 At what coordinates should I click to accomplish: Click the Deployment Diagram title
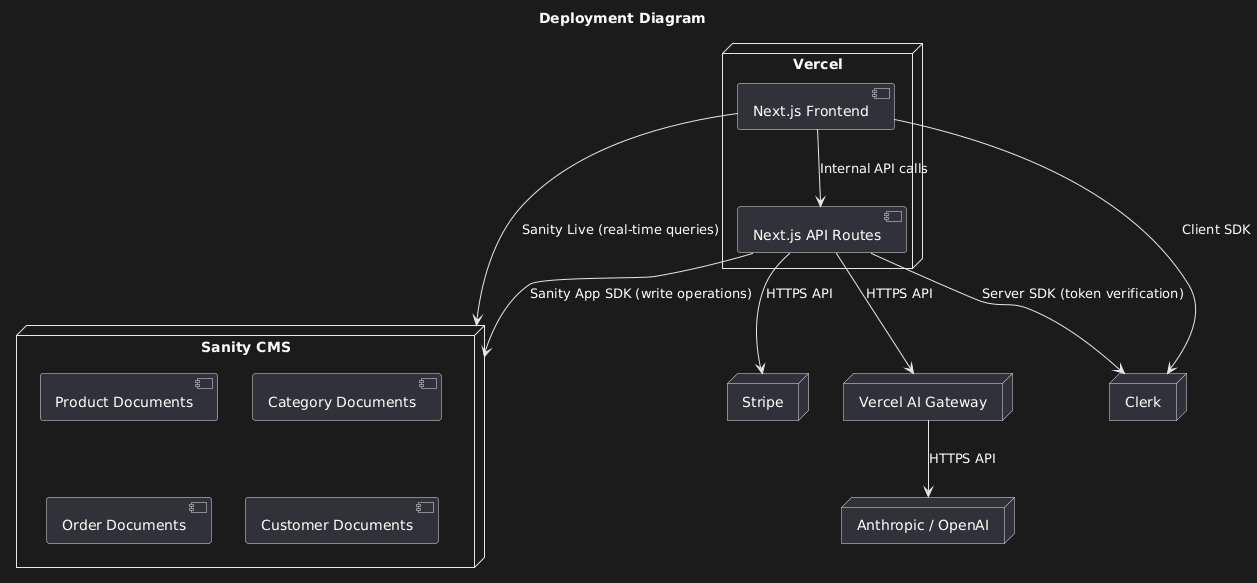[x=621, y=18]
